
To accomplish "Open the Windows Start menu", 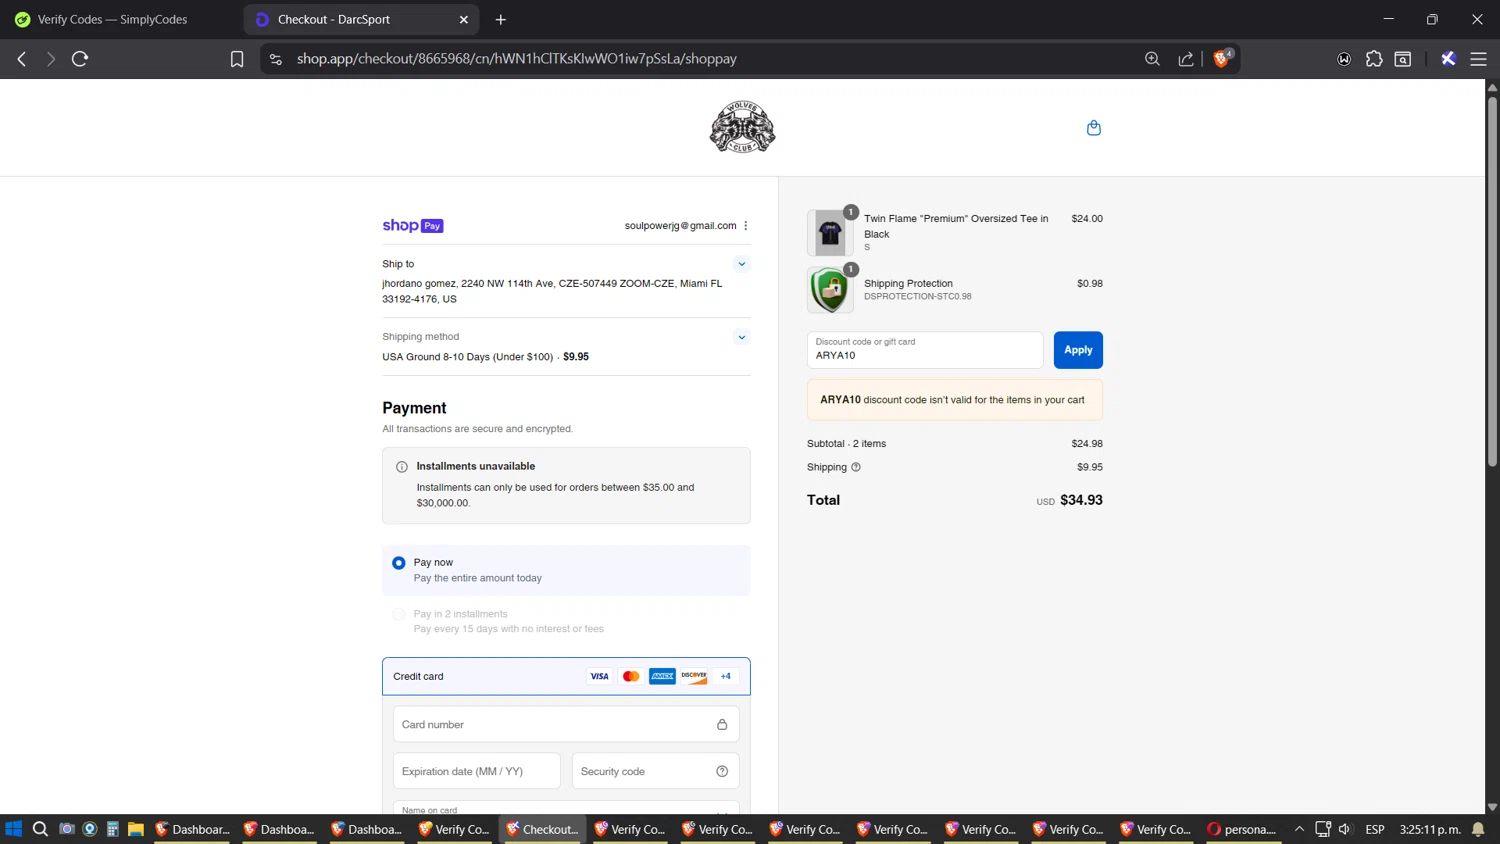I will click(x=14, y=829).
